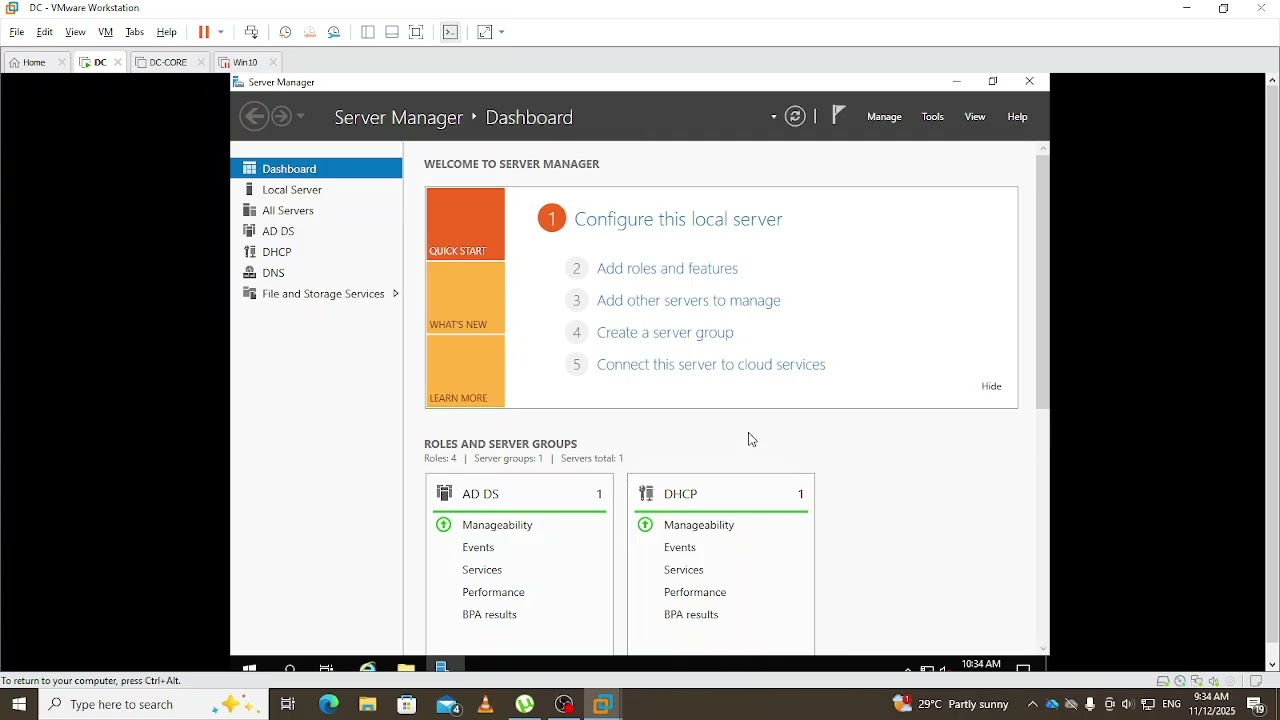Open VMware File menu
Viewport: 1280px width, 720px height.
(x=17, y=32)
